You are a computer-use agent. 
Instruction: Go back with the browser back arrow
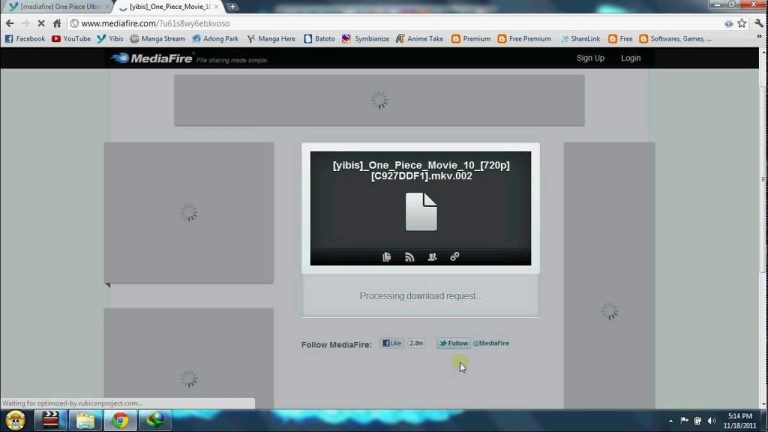10,23
